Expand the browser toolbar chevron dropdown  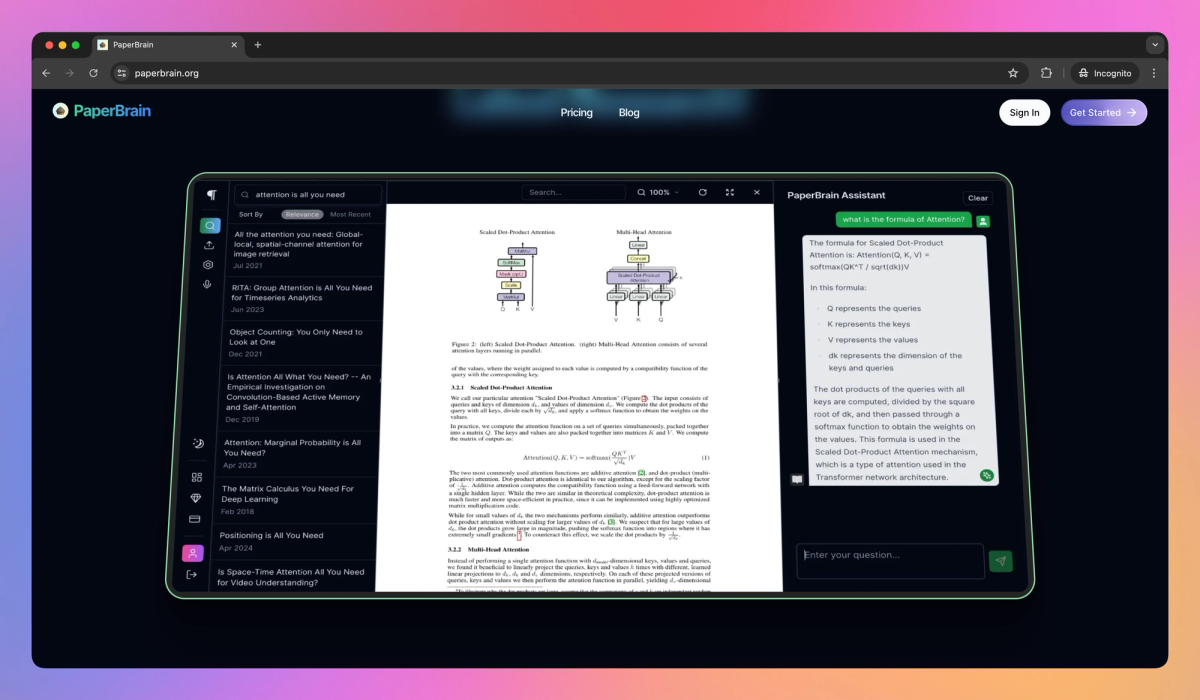point(1156,44)
